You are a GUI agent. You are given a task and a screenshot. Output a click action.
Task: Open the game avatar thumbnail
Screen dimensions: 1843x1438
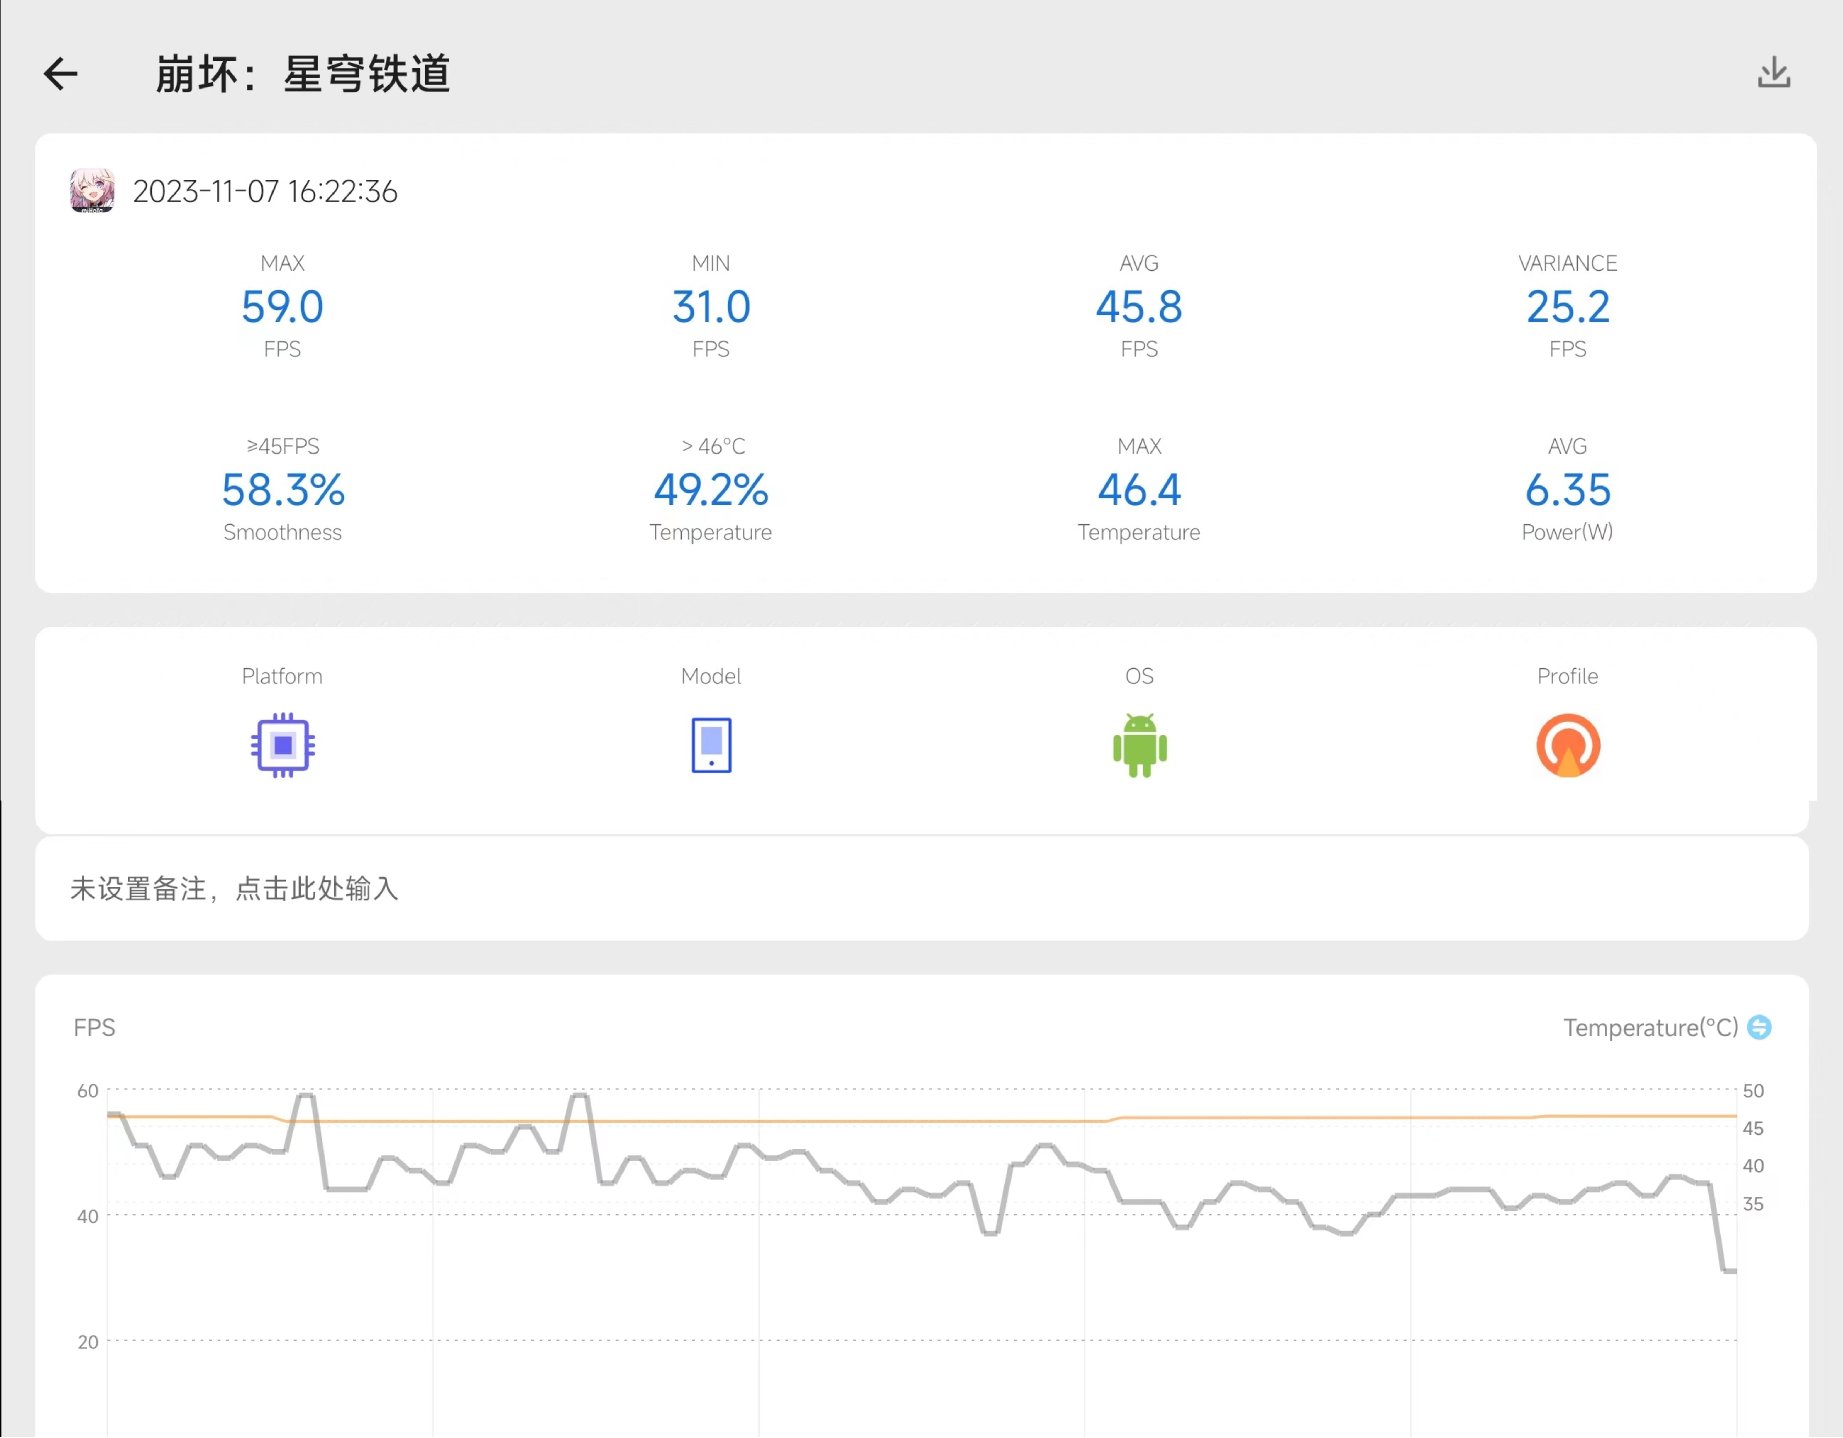(92, 190)
